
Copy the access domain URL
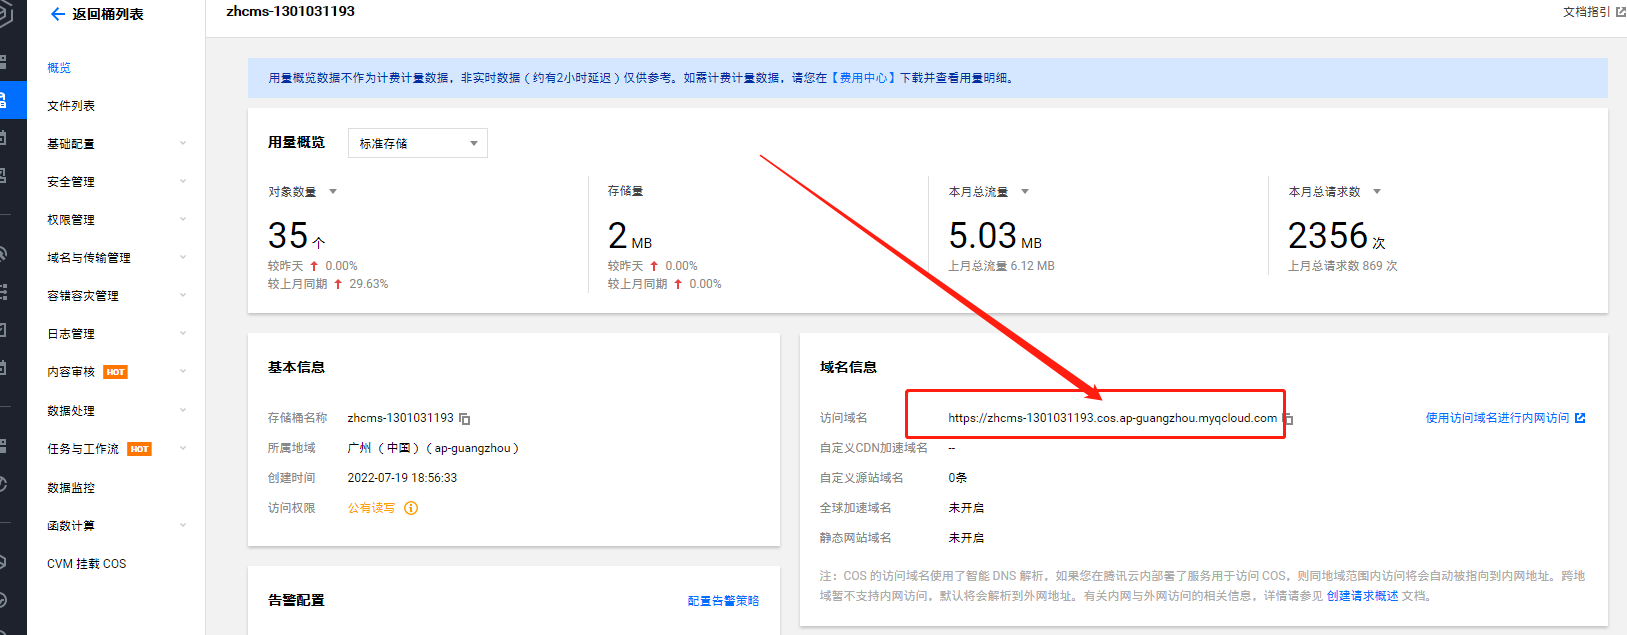click(x=1289, y=419)
